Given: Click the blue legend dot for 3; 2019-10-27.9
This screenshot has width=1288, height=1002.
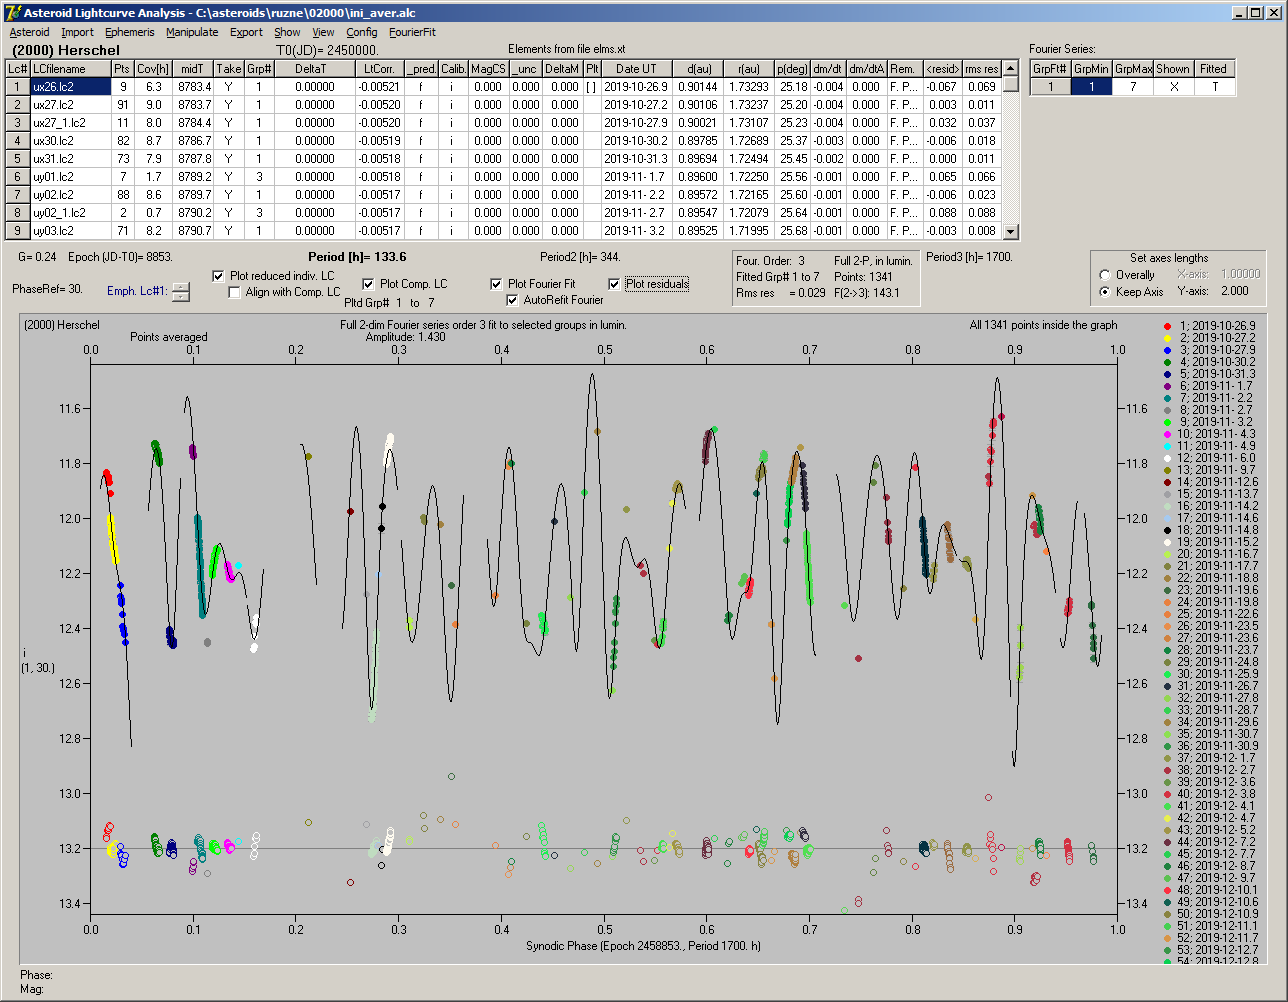Looking at the screenshot, I should click(1168, 350).
